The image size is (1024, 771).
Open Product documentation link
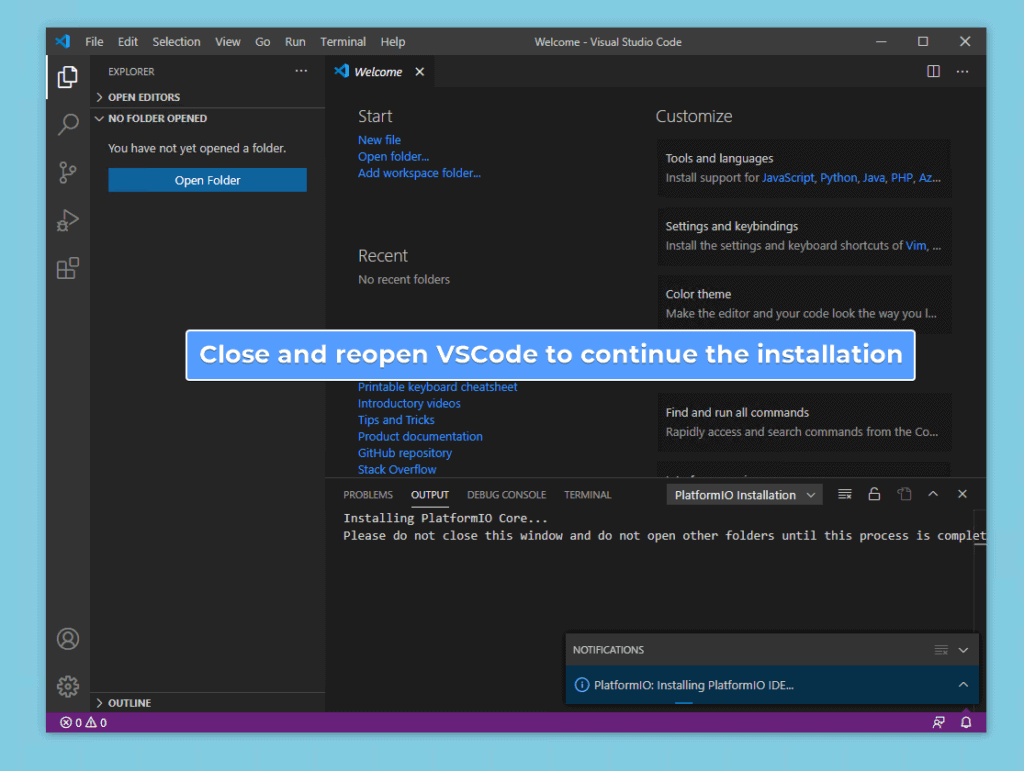(x=420, y=436)
